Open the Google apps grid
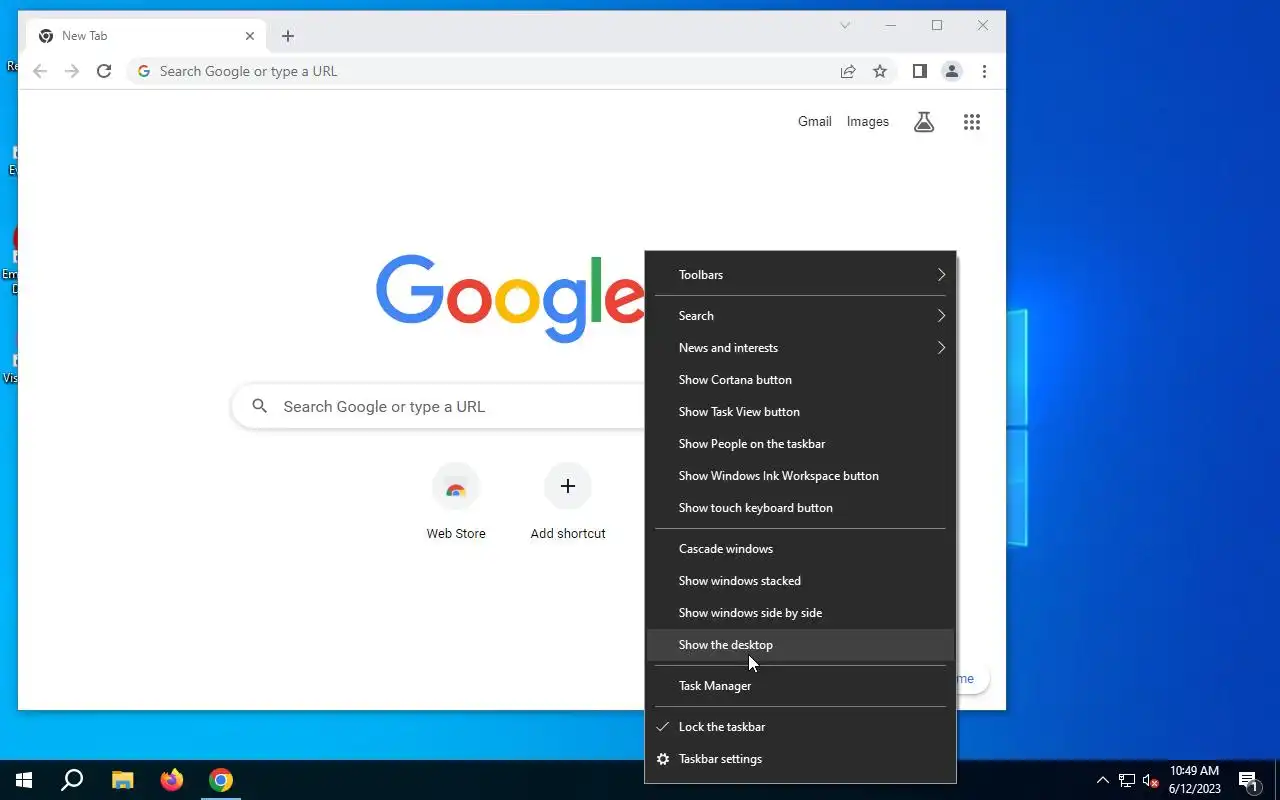This screenshot has height=800, width=1280. coord(972,122)
